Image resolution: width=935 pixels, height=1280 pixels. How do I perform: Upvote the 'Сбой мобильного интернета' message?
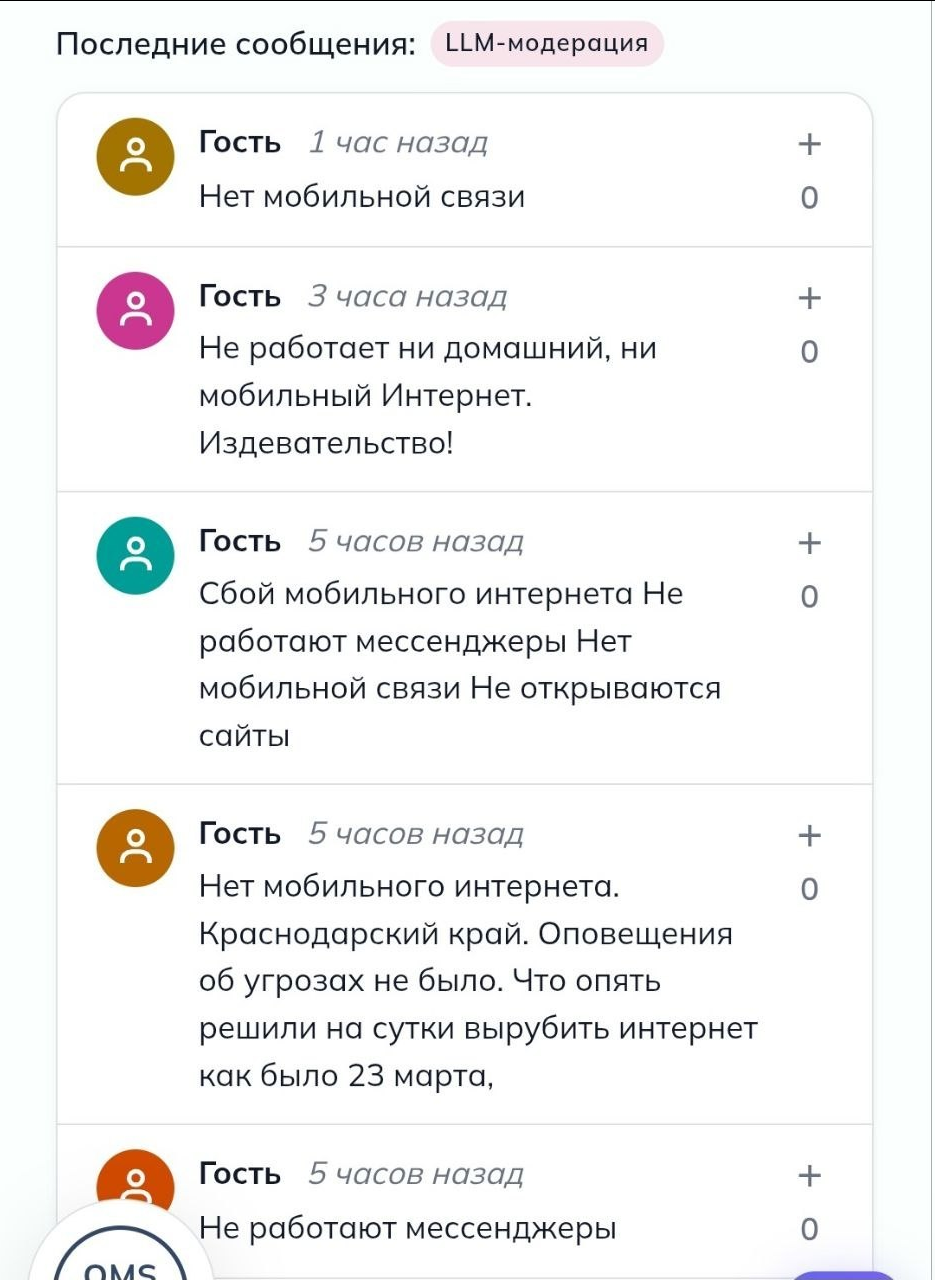coord(809,543)
